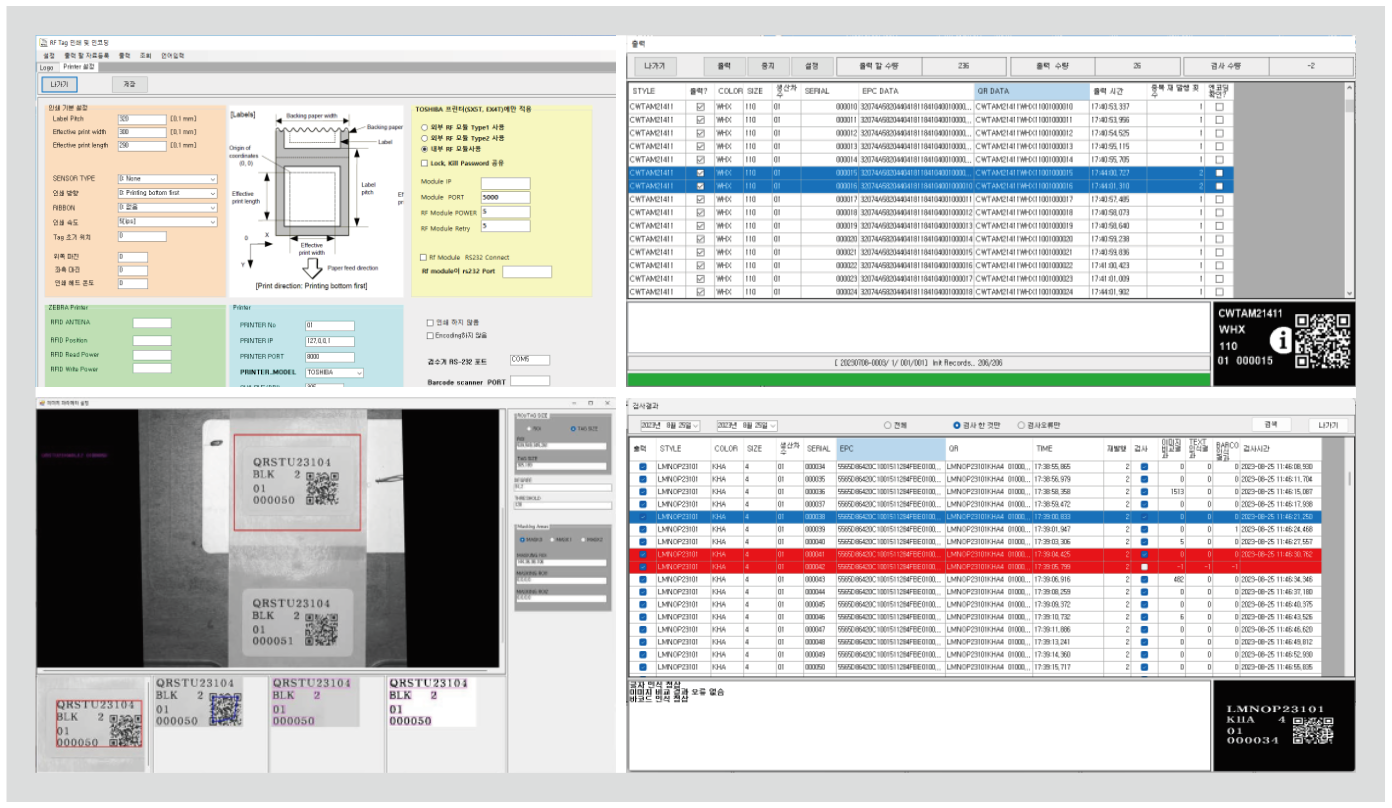
Task: Click the PRINTER IP field
Action: pos(328,340)
